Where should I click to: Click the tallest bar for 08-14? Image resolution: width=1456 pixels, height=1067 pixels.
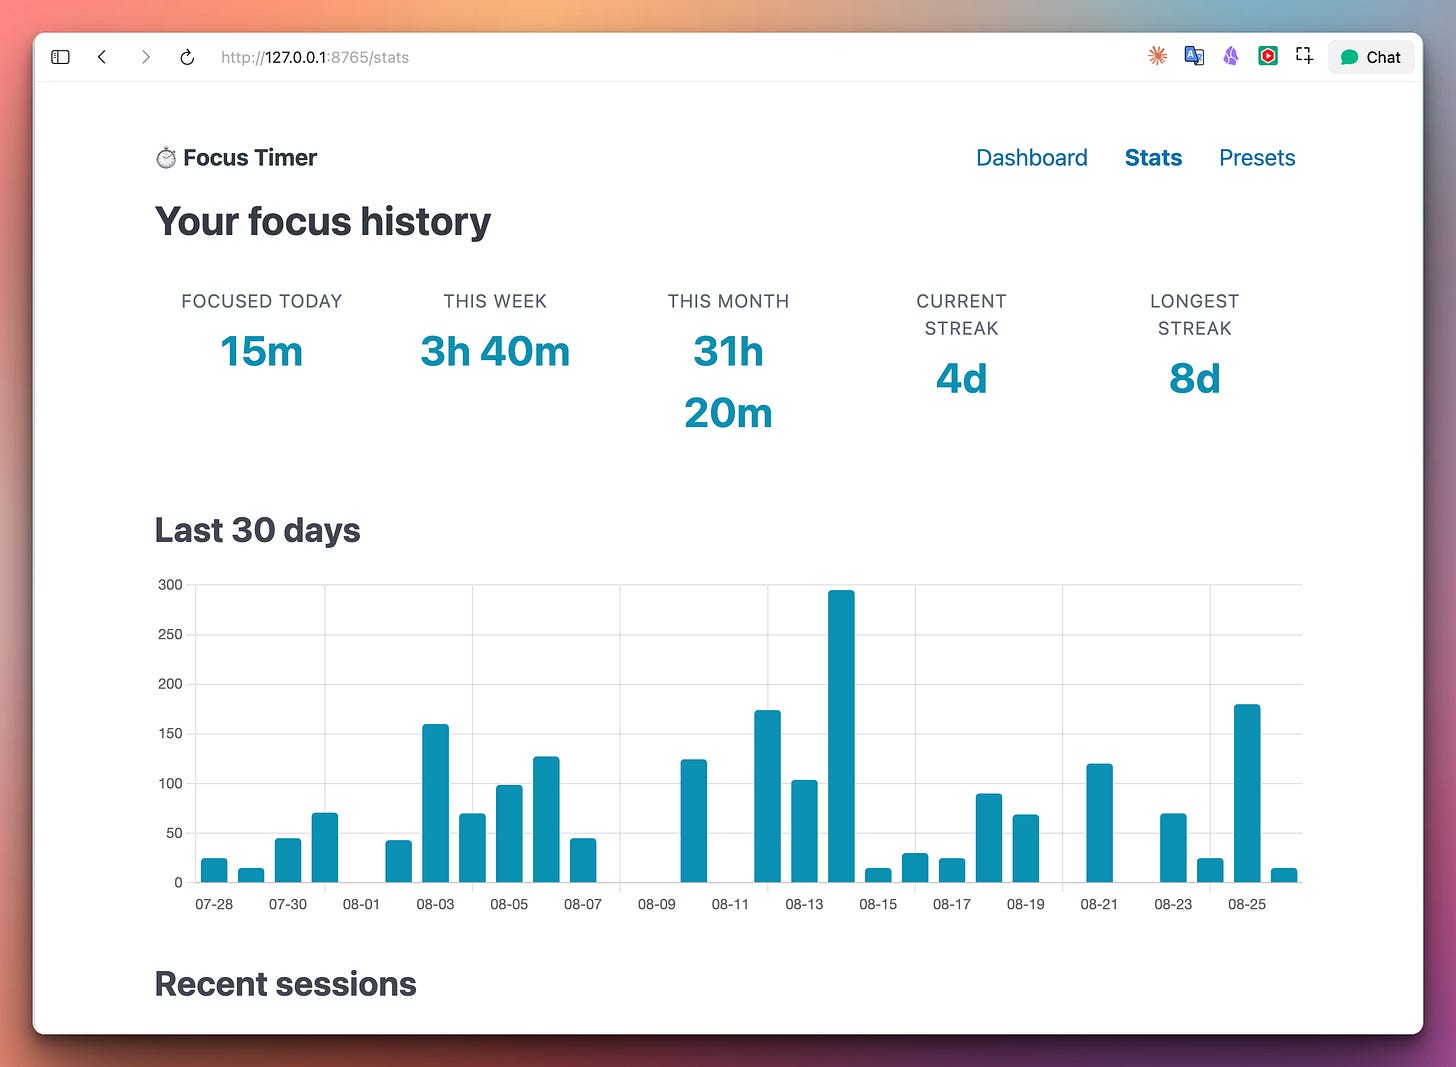coord(841,736)
